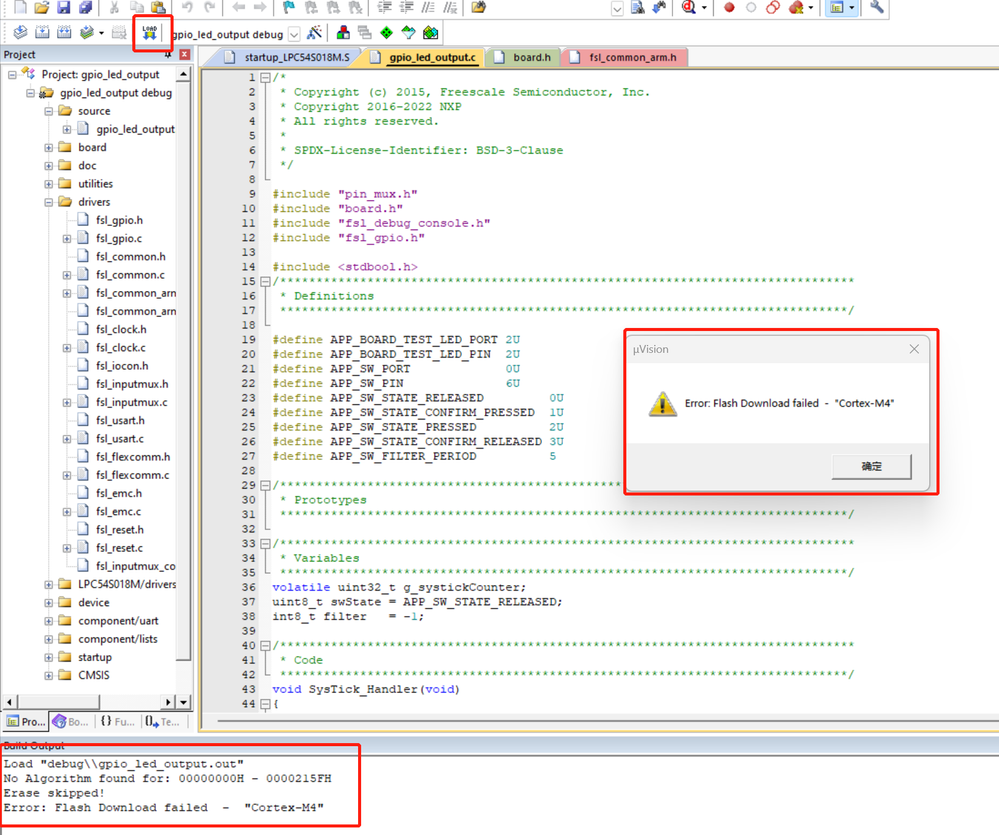999x835 pixels.
Task: Click the 'Erase skipped!' line in Build Output
Action: [x=54, y=793]
